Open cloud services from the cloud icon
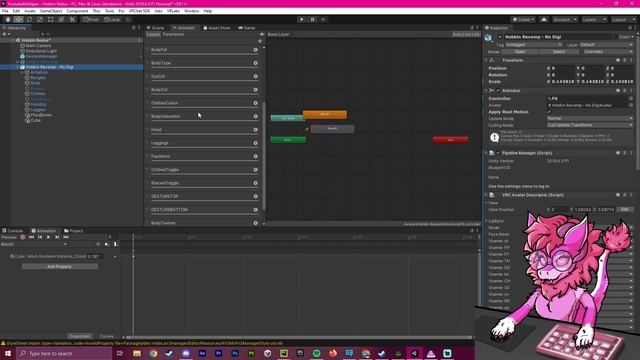 click(x=544, y=20)
